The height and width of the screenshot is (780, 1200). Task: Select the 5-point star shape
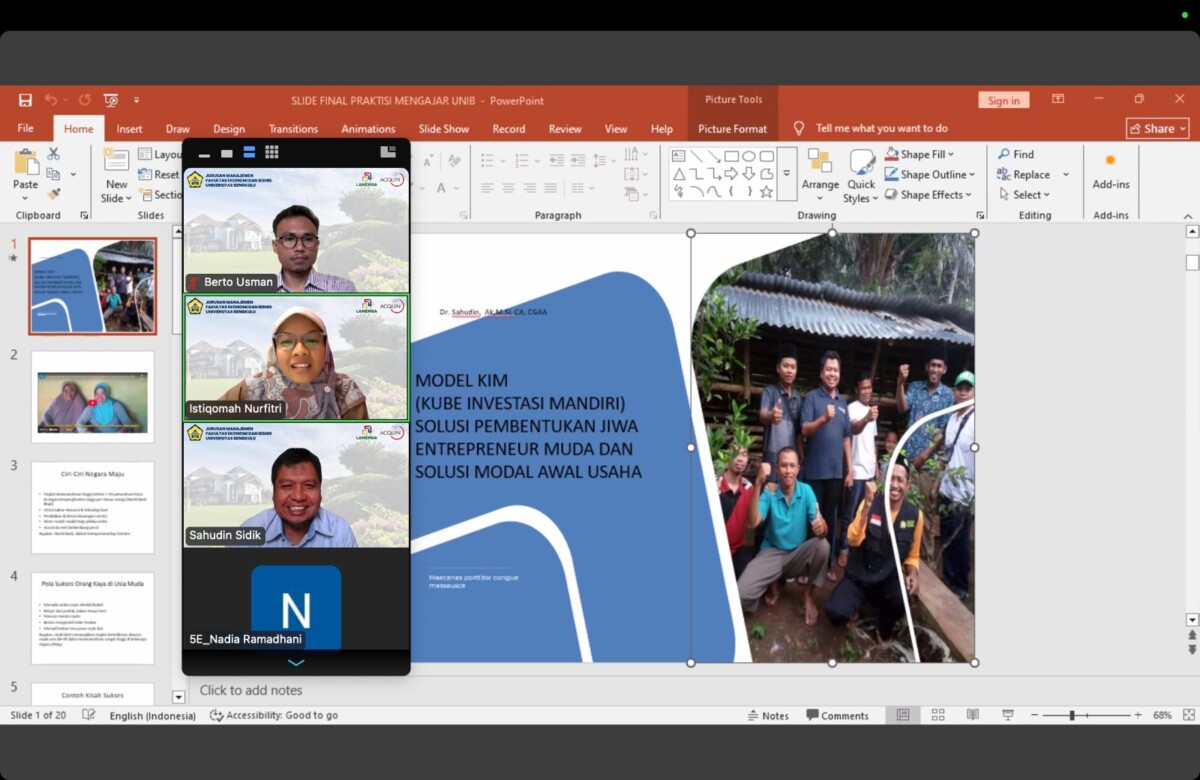[766, 191]
